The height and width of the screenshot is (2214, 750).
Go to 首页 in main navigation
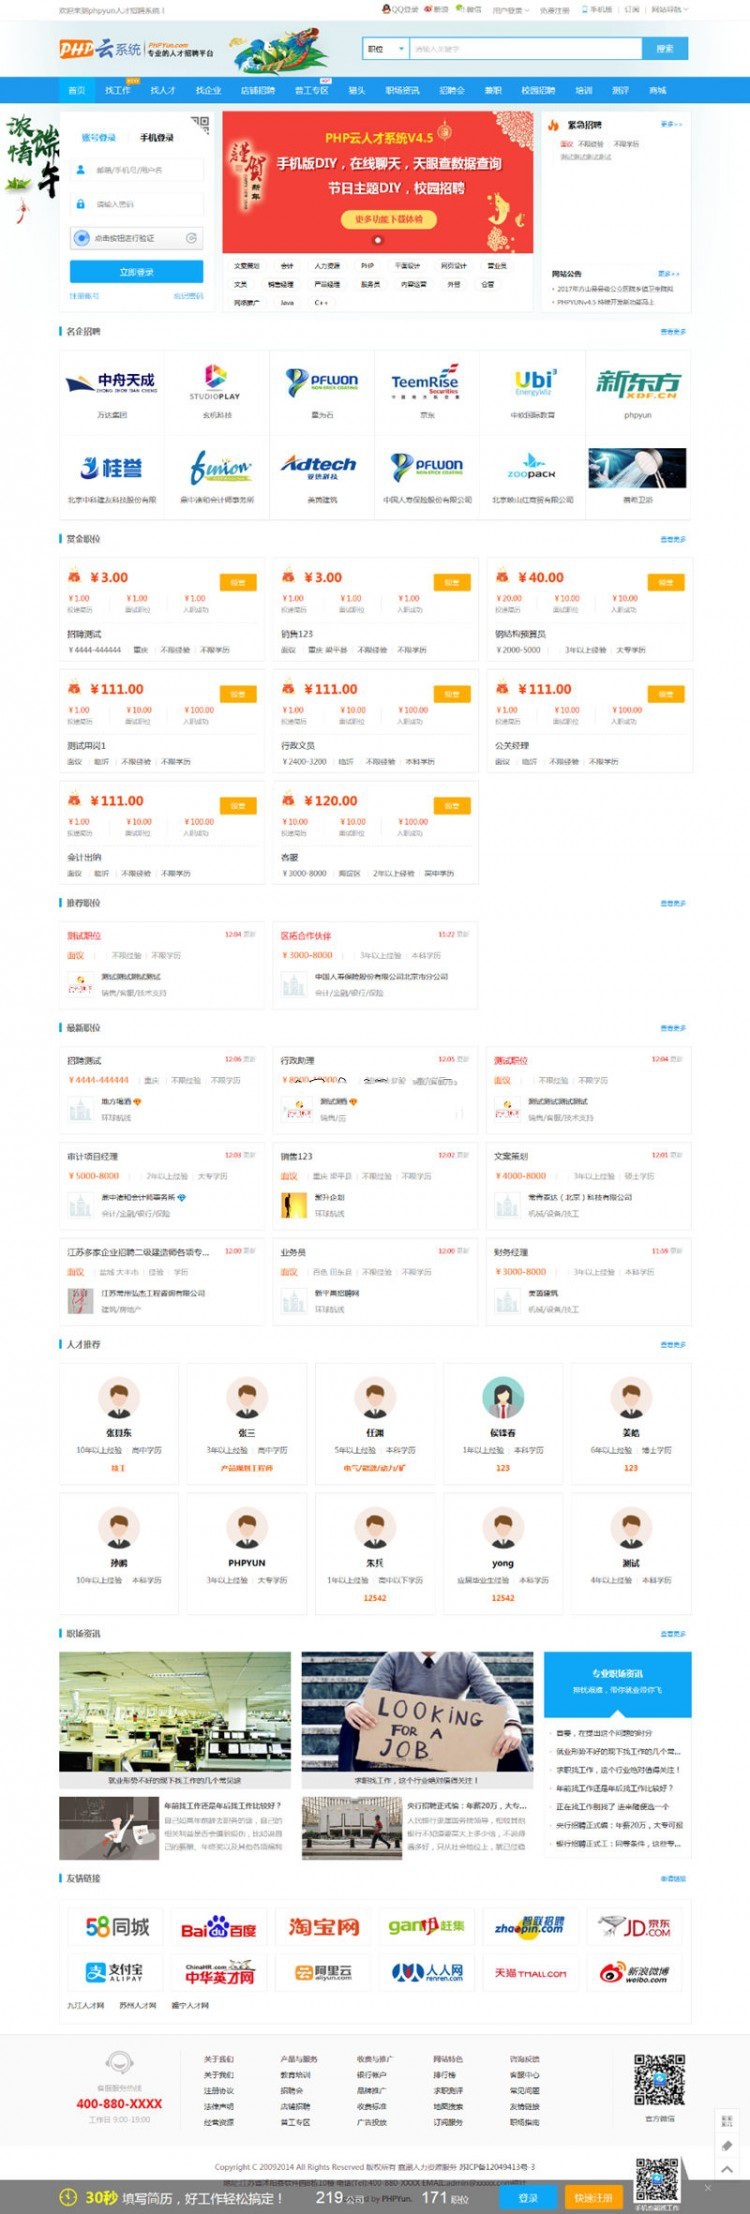(x=77, y=90)
